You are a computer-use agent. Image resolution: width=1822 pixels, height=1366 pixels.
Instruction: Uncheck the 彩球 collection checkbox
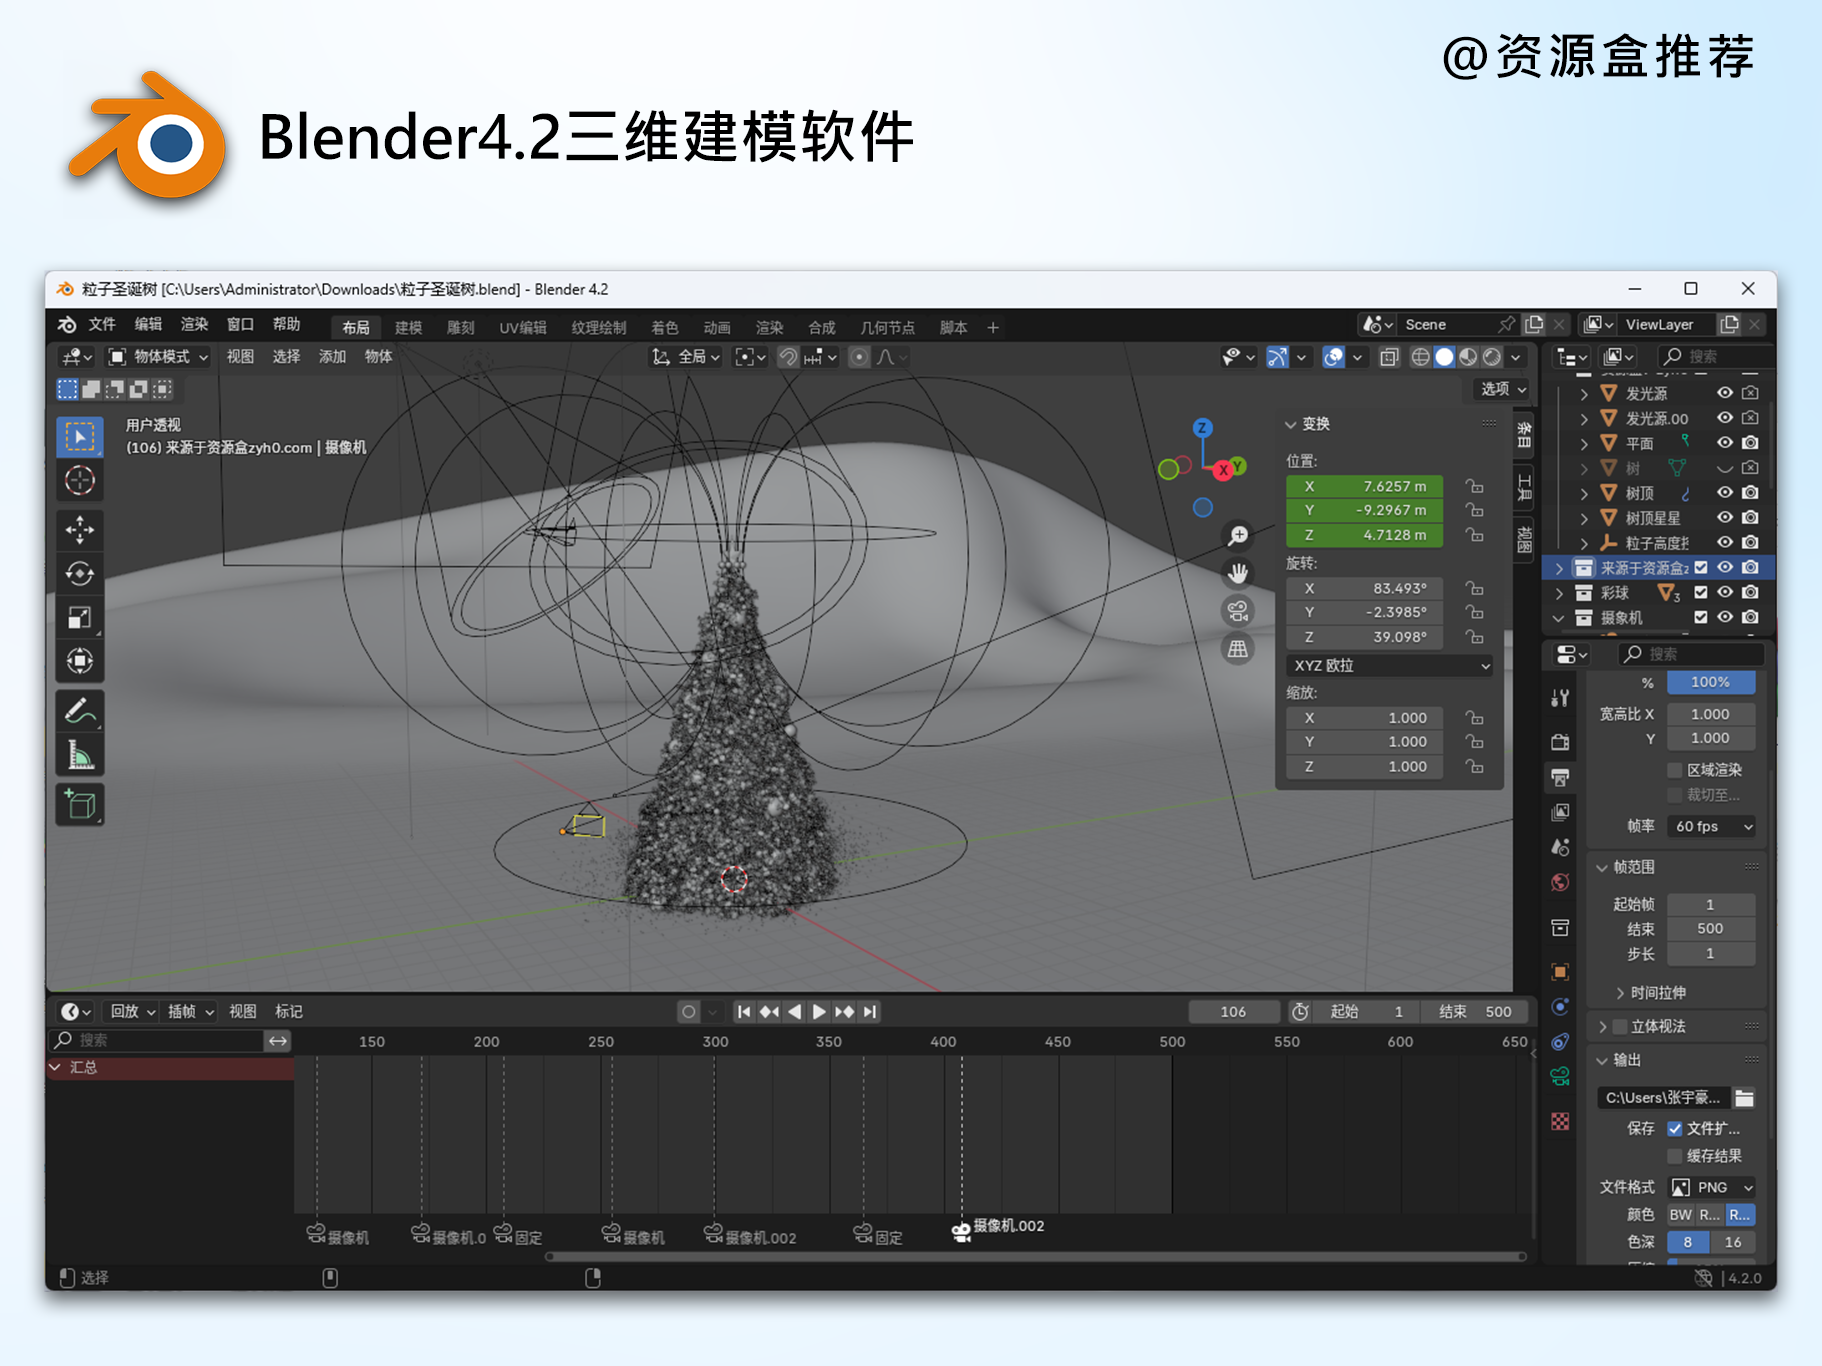[1701, 592]
